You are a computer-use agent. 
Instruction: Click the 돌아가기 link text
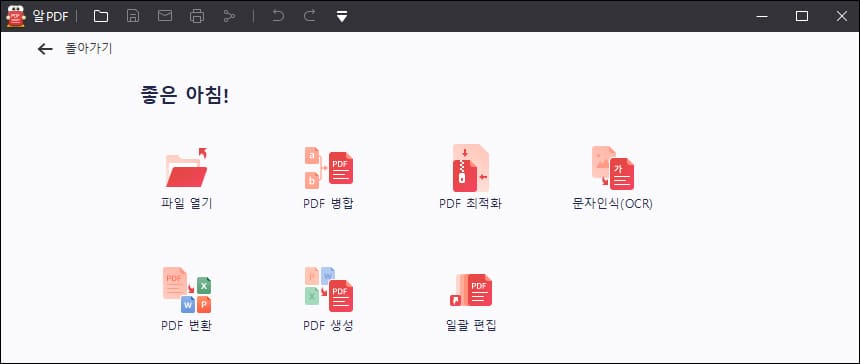(x=89, y=48)
